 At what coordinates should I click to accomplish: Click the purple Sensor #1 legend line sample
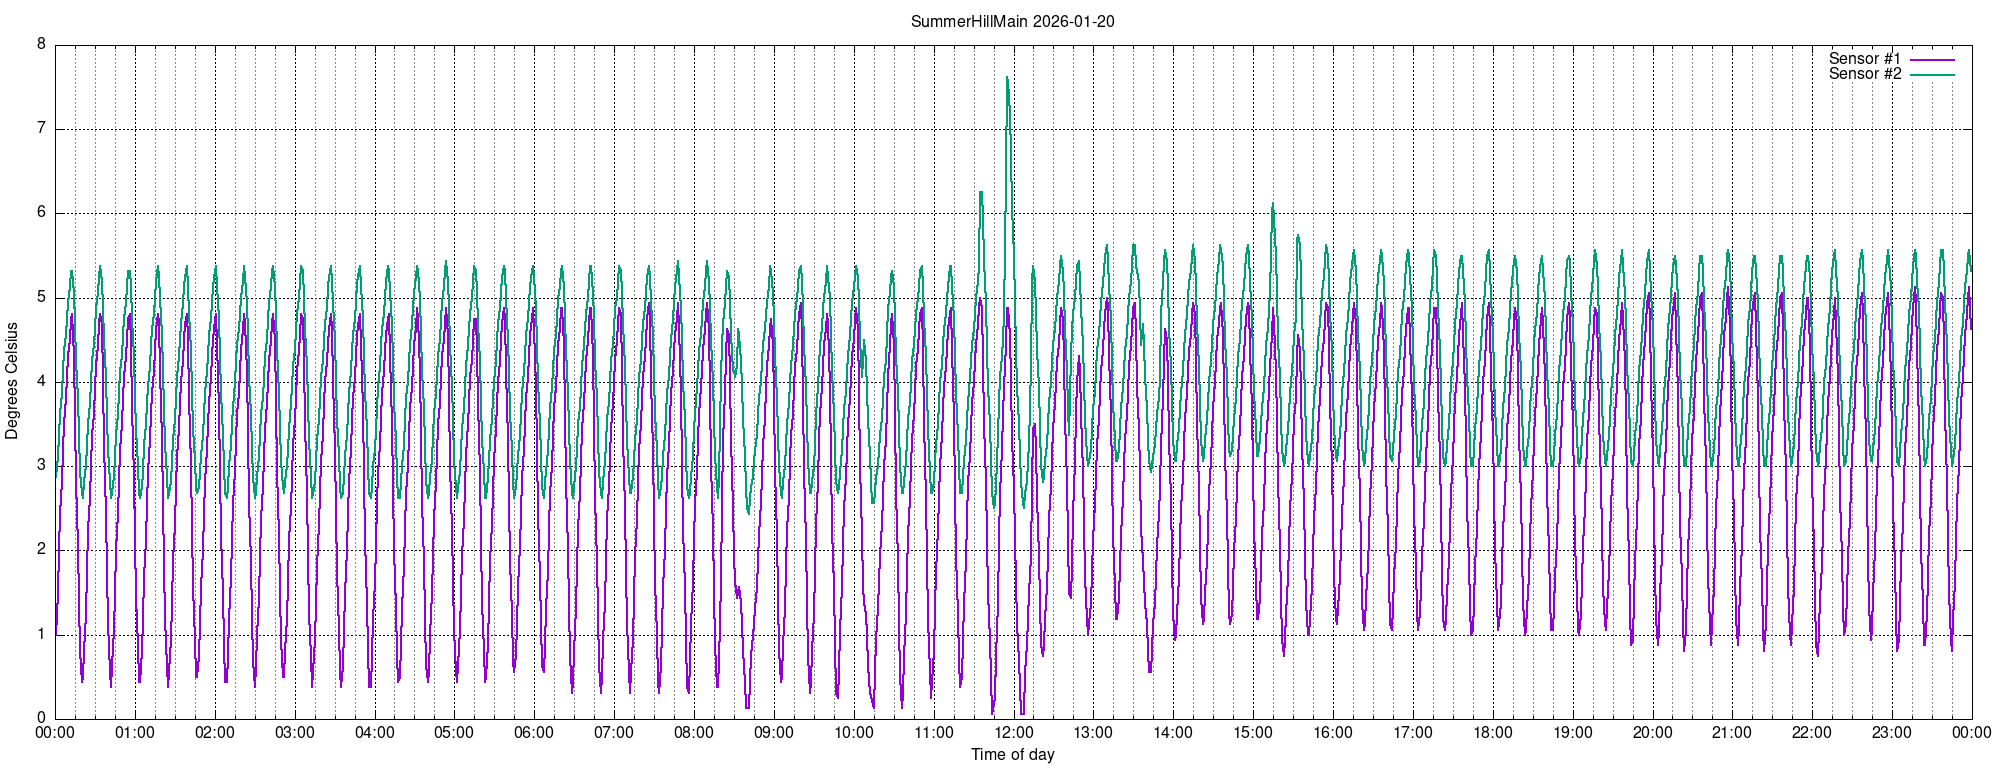1932,60
